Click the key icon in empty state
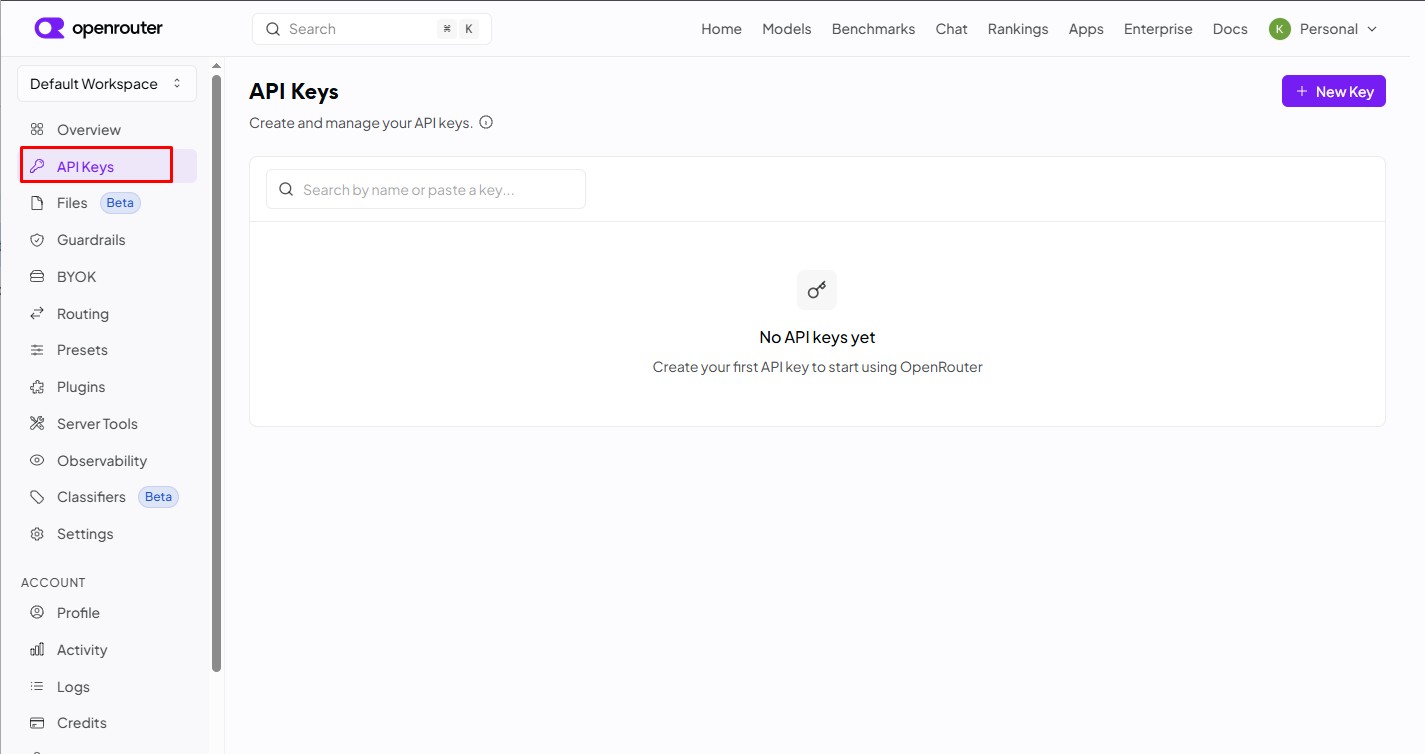Image resolution: width=1425 pixels, height=754 pixels. click(817, 290)
